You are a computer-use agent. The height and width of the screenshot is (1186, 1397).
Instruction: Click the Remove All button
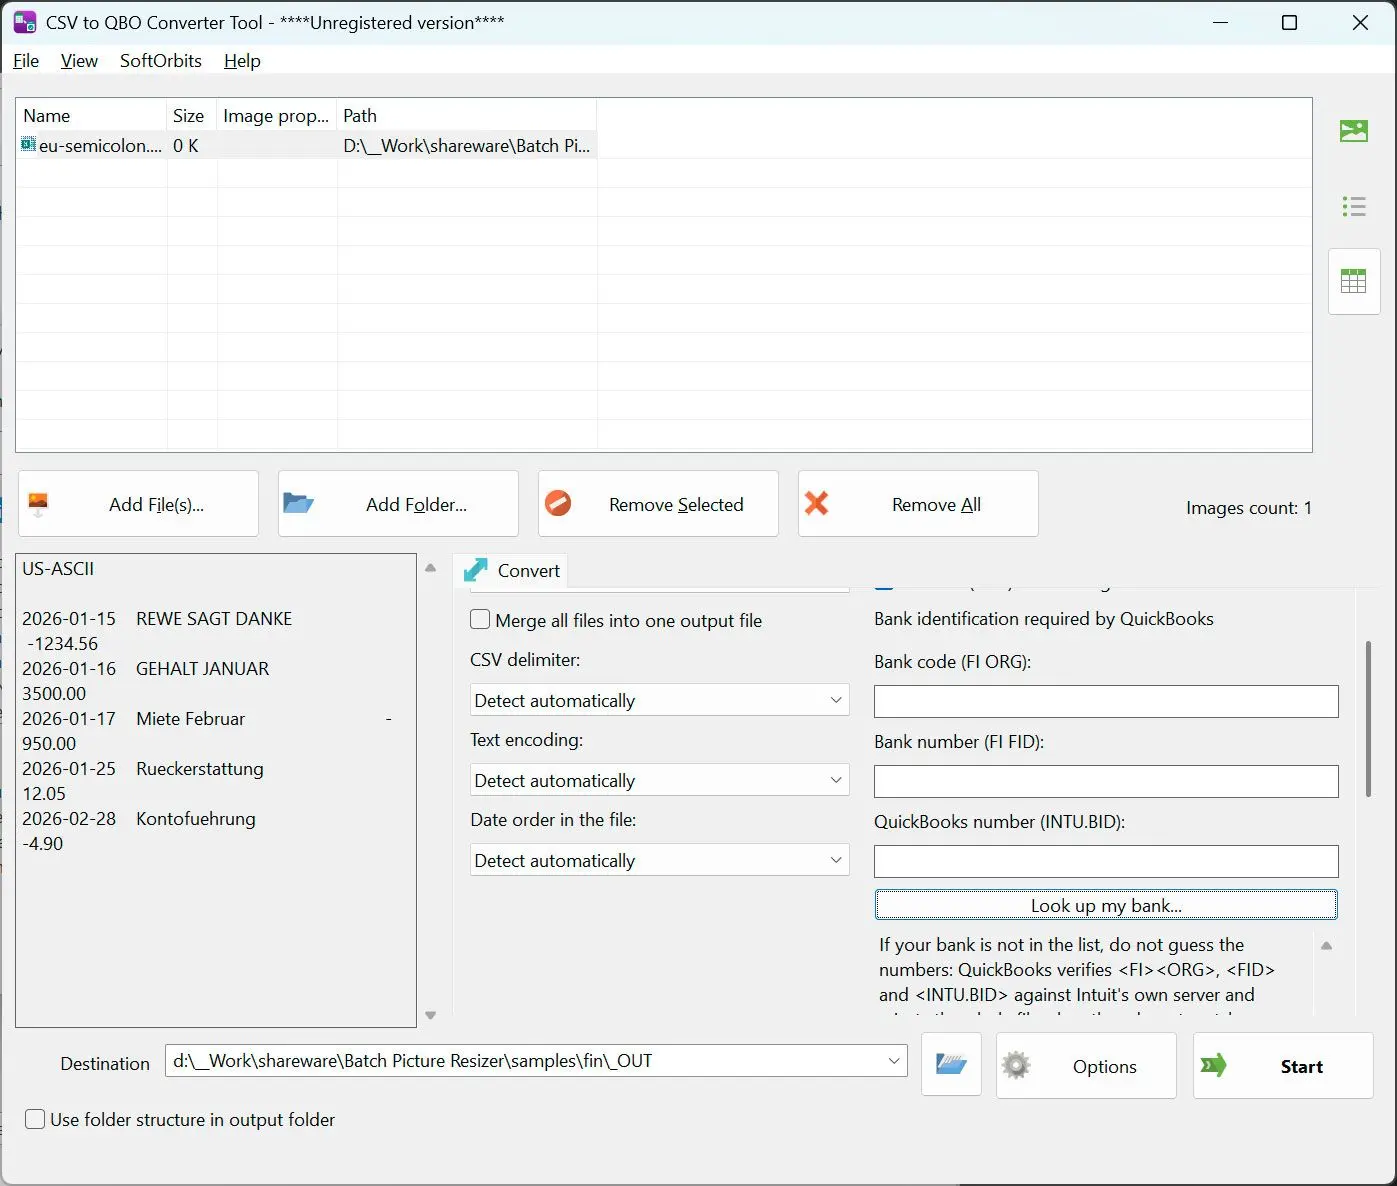point(918,504)
